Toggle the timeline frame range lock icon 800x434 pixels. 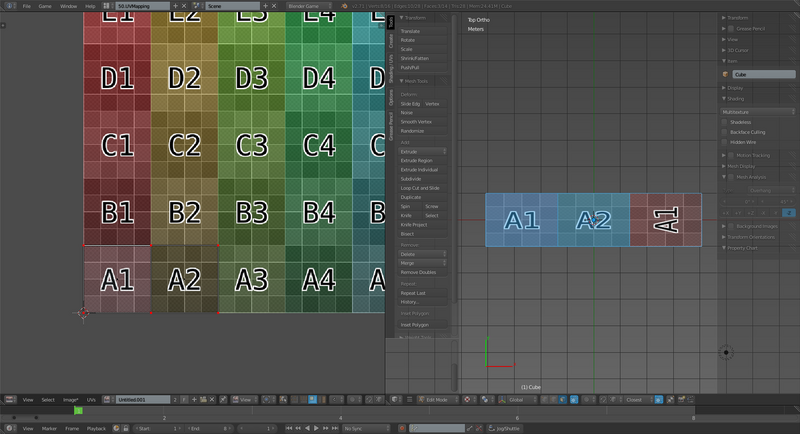[126, 428]
